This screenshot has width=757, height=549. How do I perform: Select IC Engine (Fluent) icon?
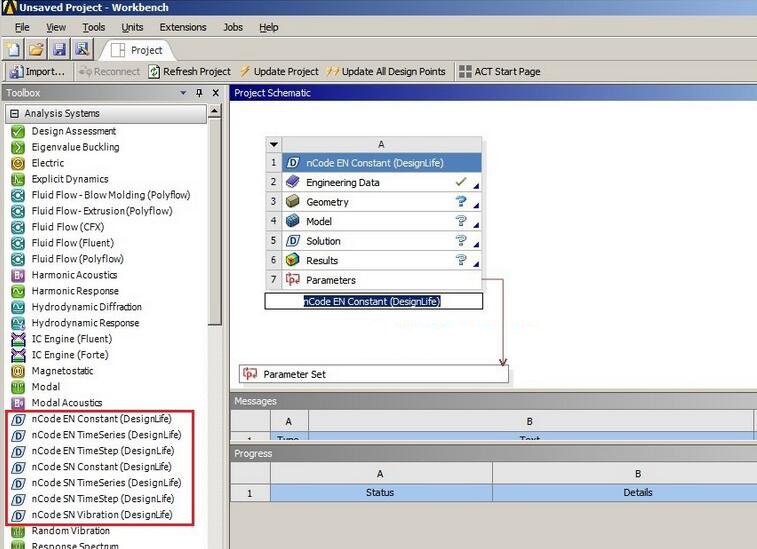pos(18,339)
